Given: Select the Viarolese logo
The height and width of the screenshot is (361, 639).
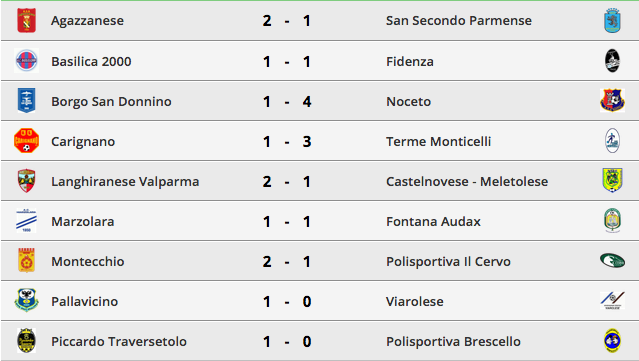Looking at the screenshot, I should pos(612,300).
